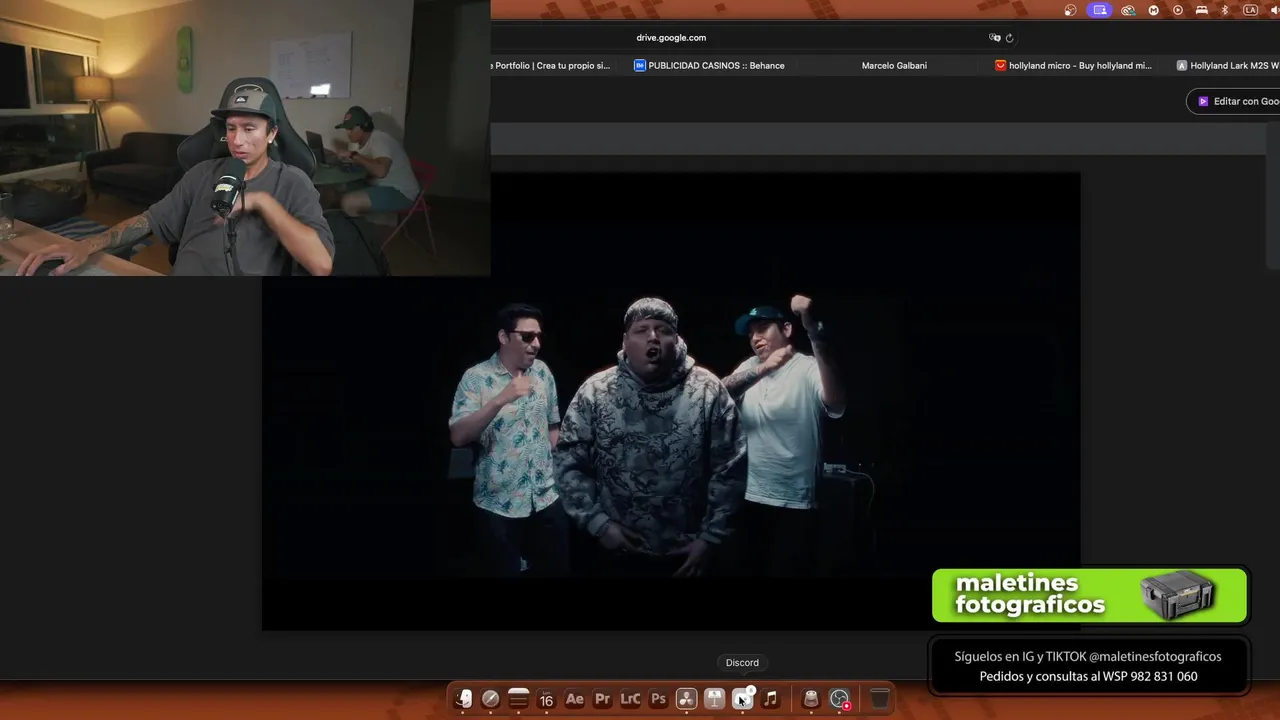1280x720 pixels.
Task: Open DaVinci Resolve in Dock
Action: point(686,699)
